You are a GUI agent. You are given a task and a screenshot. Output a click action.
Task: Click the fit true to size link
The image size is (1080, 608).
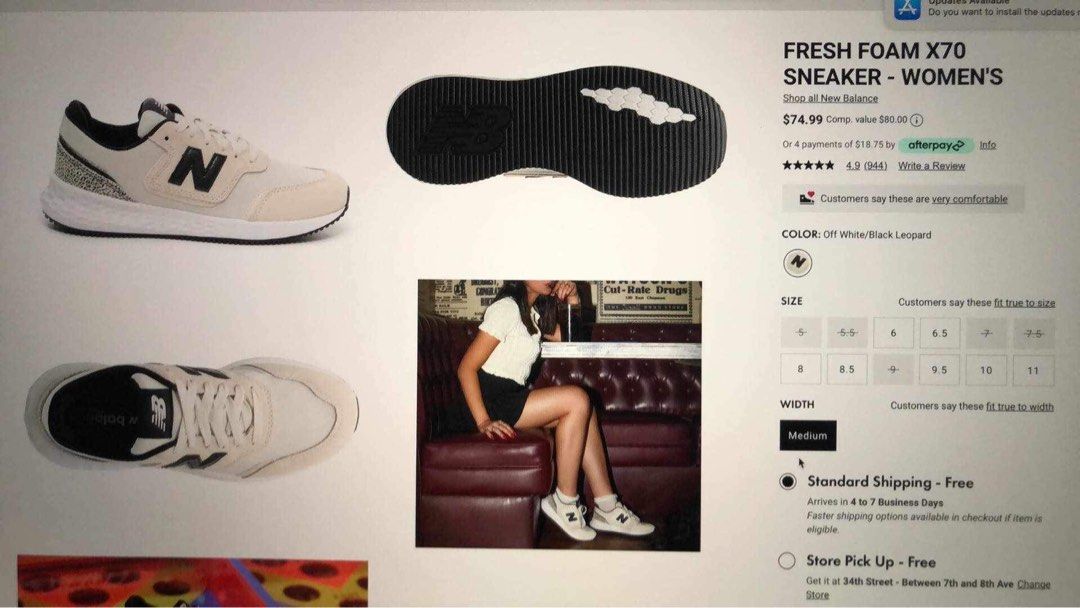coord(1024,303)
